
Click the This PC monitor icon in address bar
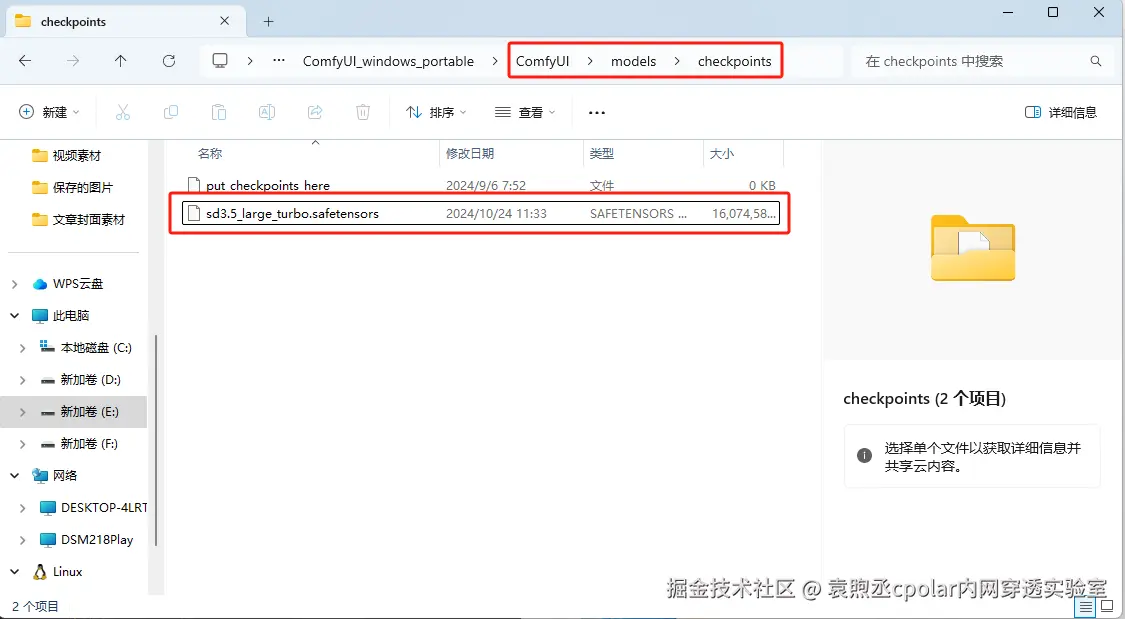(x=220, y=61)
